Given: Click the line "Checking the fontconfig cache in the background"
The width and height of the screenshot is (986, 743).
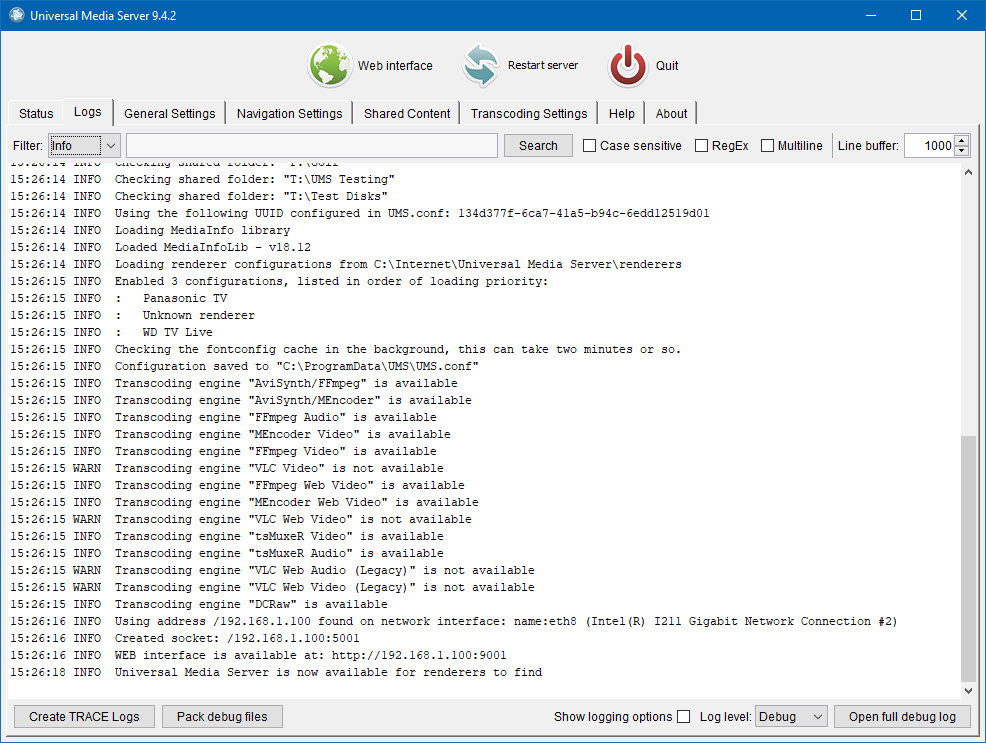Looking at the screenshot, I should point(345,349).
